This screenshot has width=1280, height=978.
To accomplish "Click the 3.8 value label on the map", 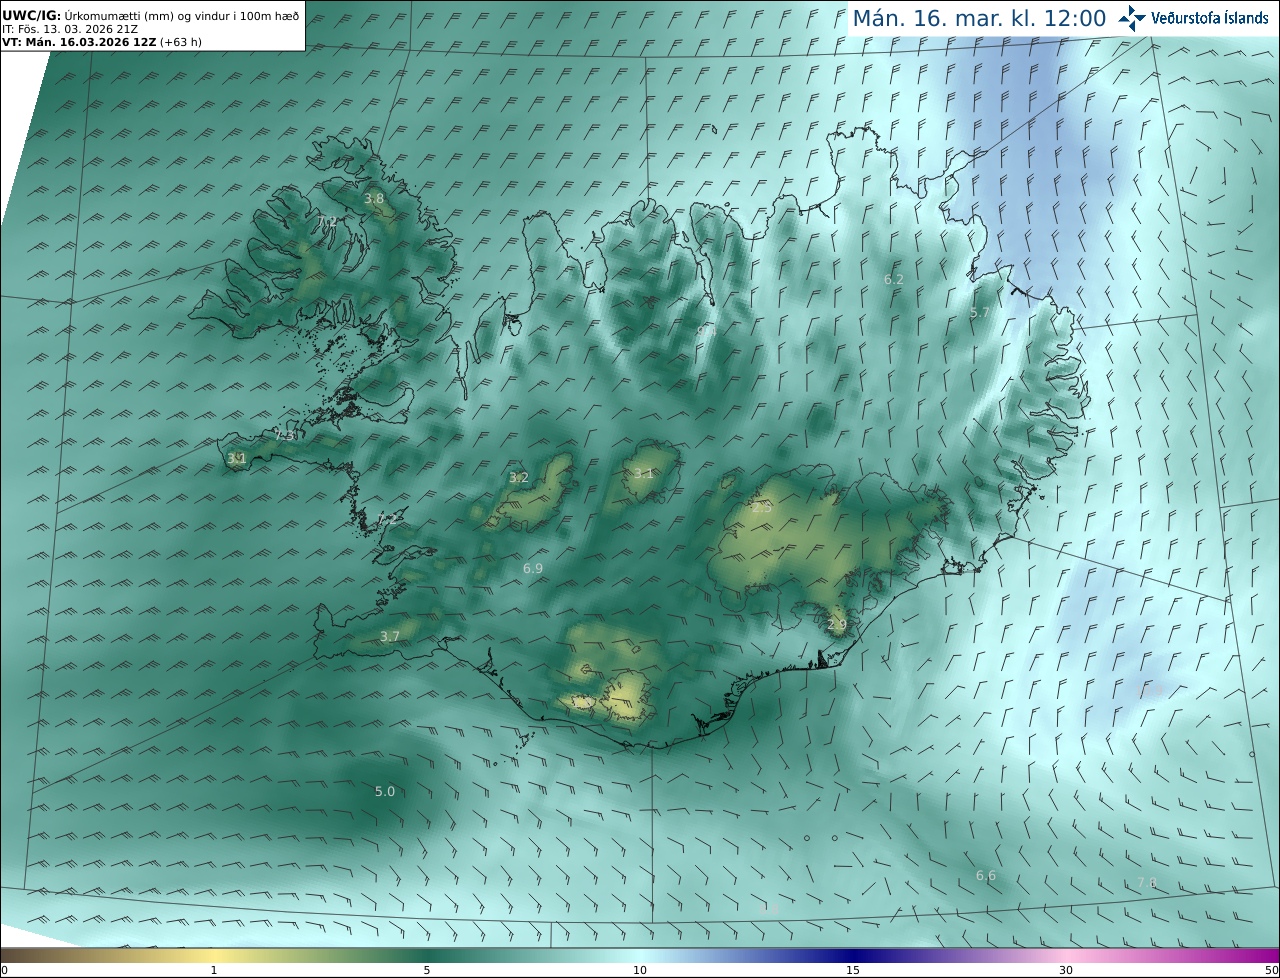I will pyautogui.click(x=373, y=199).
